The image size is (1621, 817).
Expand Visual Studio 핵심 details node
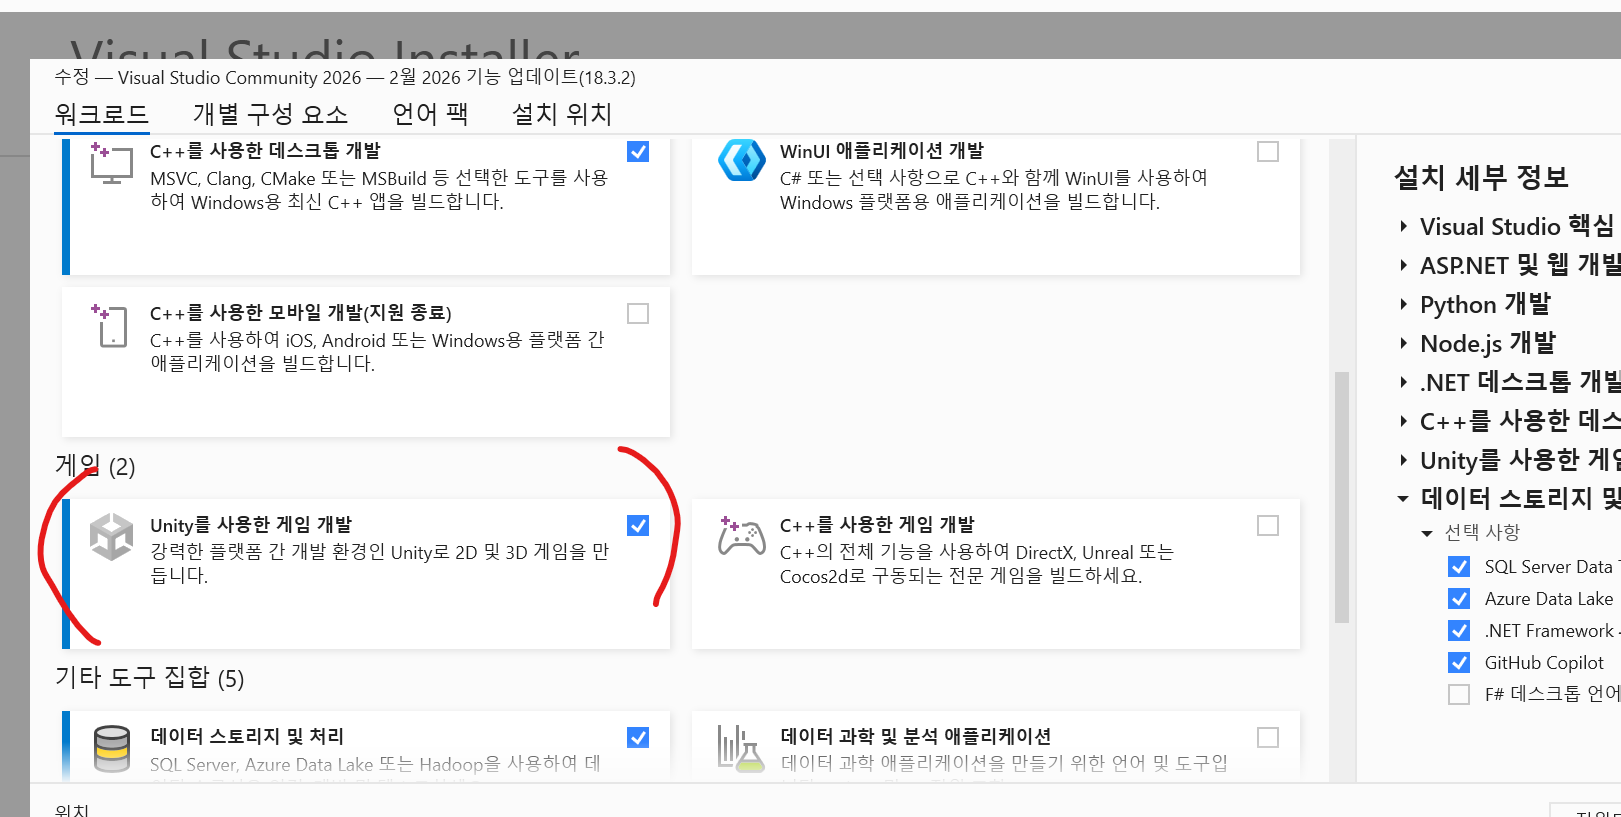click(1404, 227)
